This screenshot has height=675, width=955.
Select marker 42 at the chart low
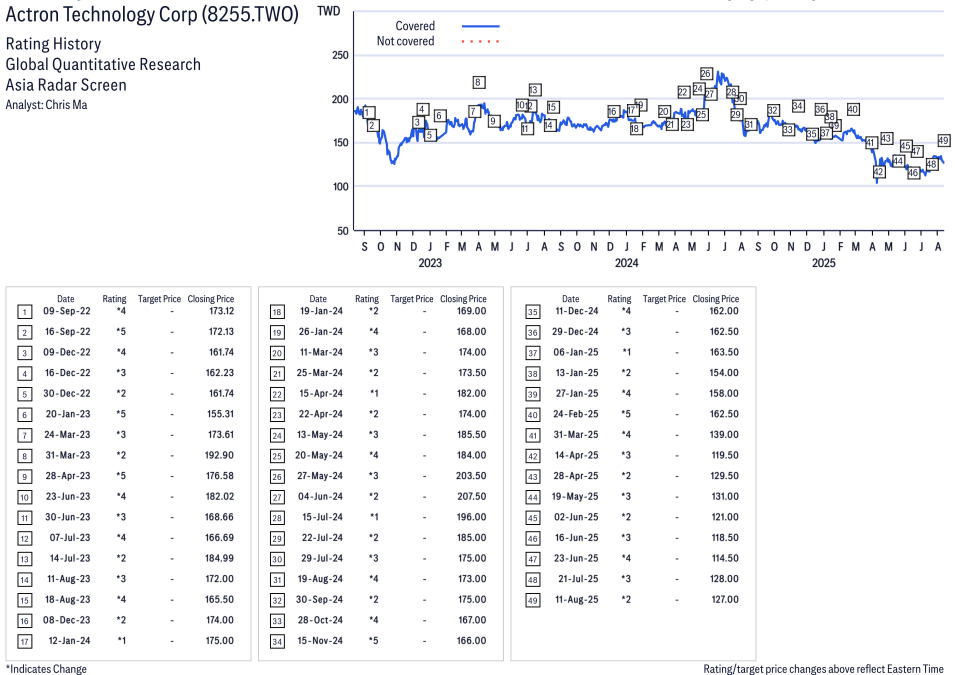click(x=878, y=172)
